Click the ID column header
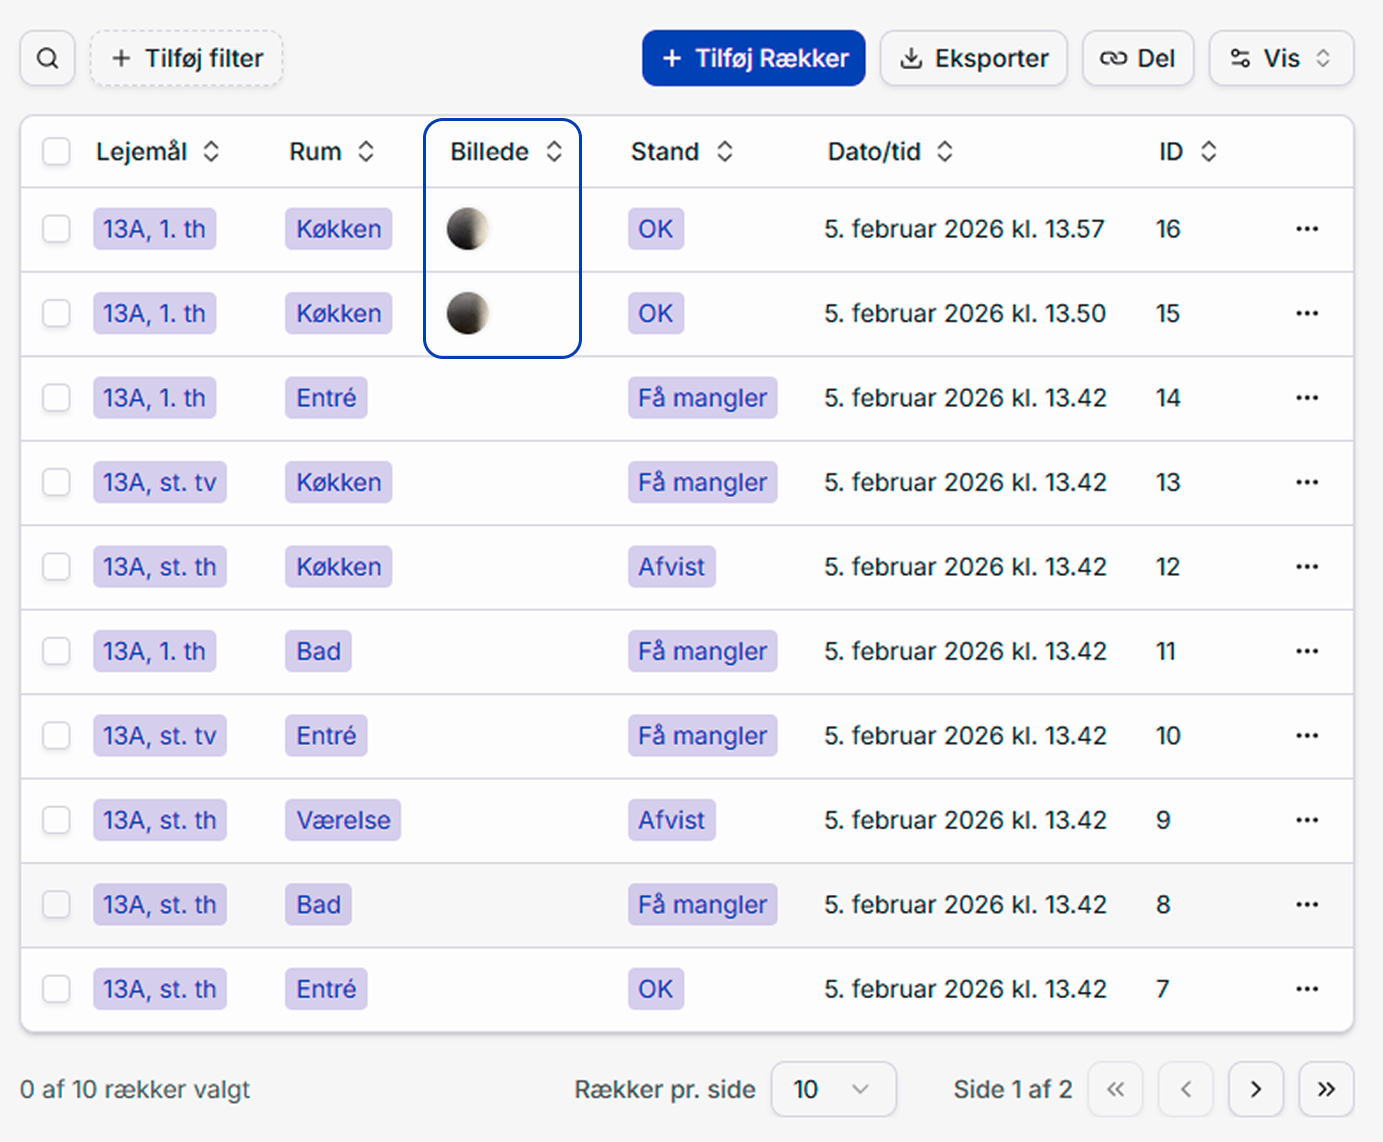The height and width of the screenshot is (1142, 1383). (x=1186, y=151)
